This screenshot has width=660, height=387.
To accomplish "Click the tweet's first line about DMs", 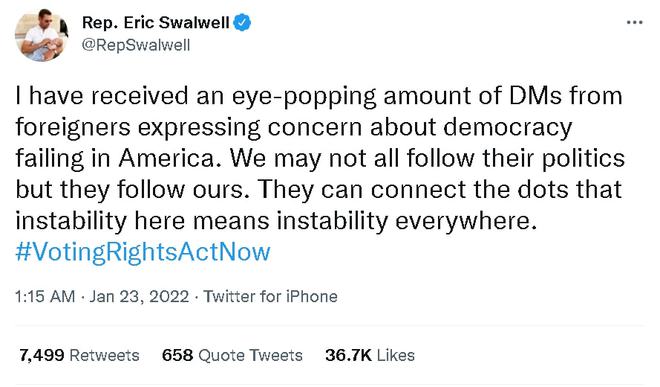I will tap(319, 96).
